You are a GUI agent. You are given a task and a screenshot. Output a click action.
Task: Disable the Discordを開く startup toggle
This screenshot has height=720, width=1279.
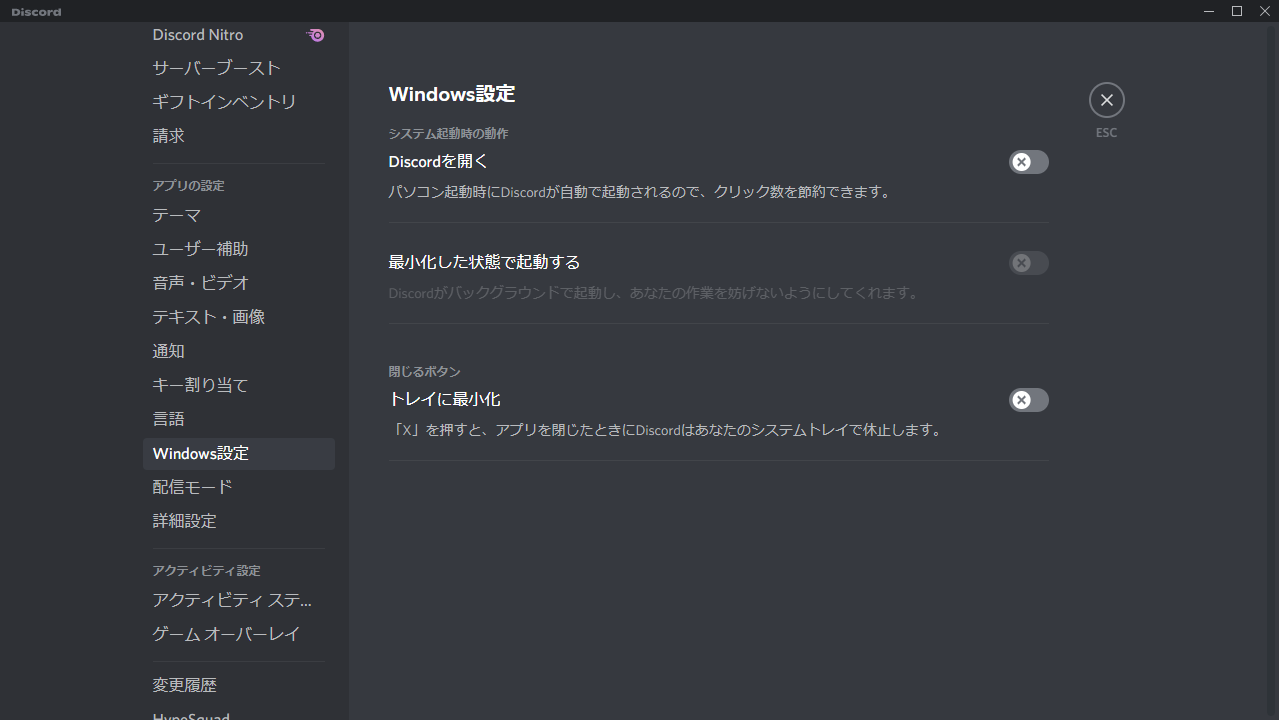(x=1028, y=162)
